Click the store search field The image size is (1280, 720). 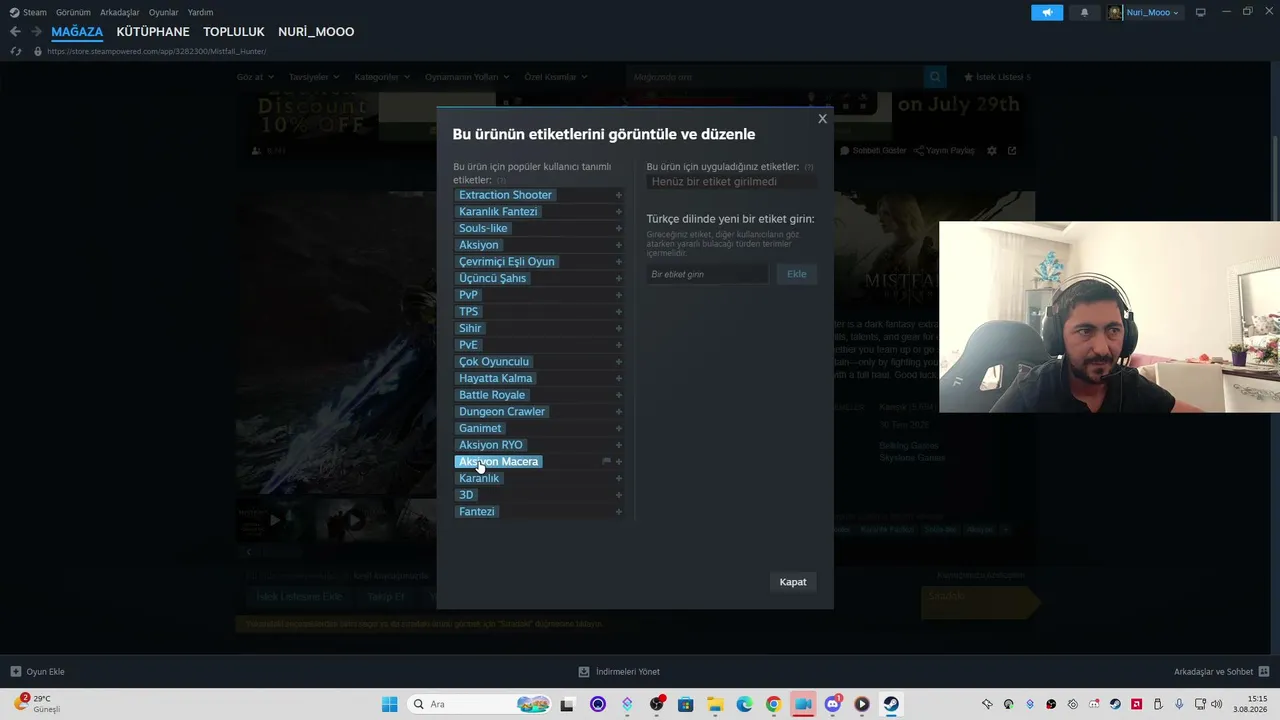pyautogui.click(x=775, y=77)
